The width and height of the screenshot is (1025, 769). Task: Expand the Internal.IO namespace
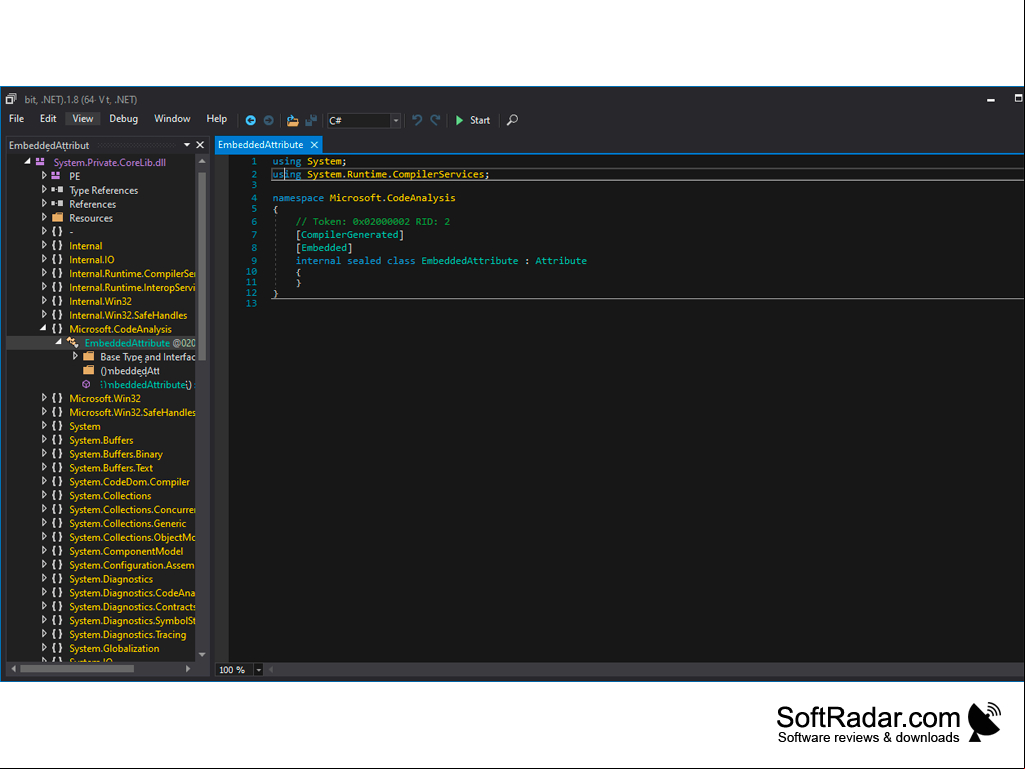[44, 259]
